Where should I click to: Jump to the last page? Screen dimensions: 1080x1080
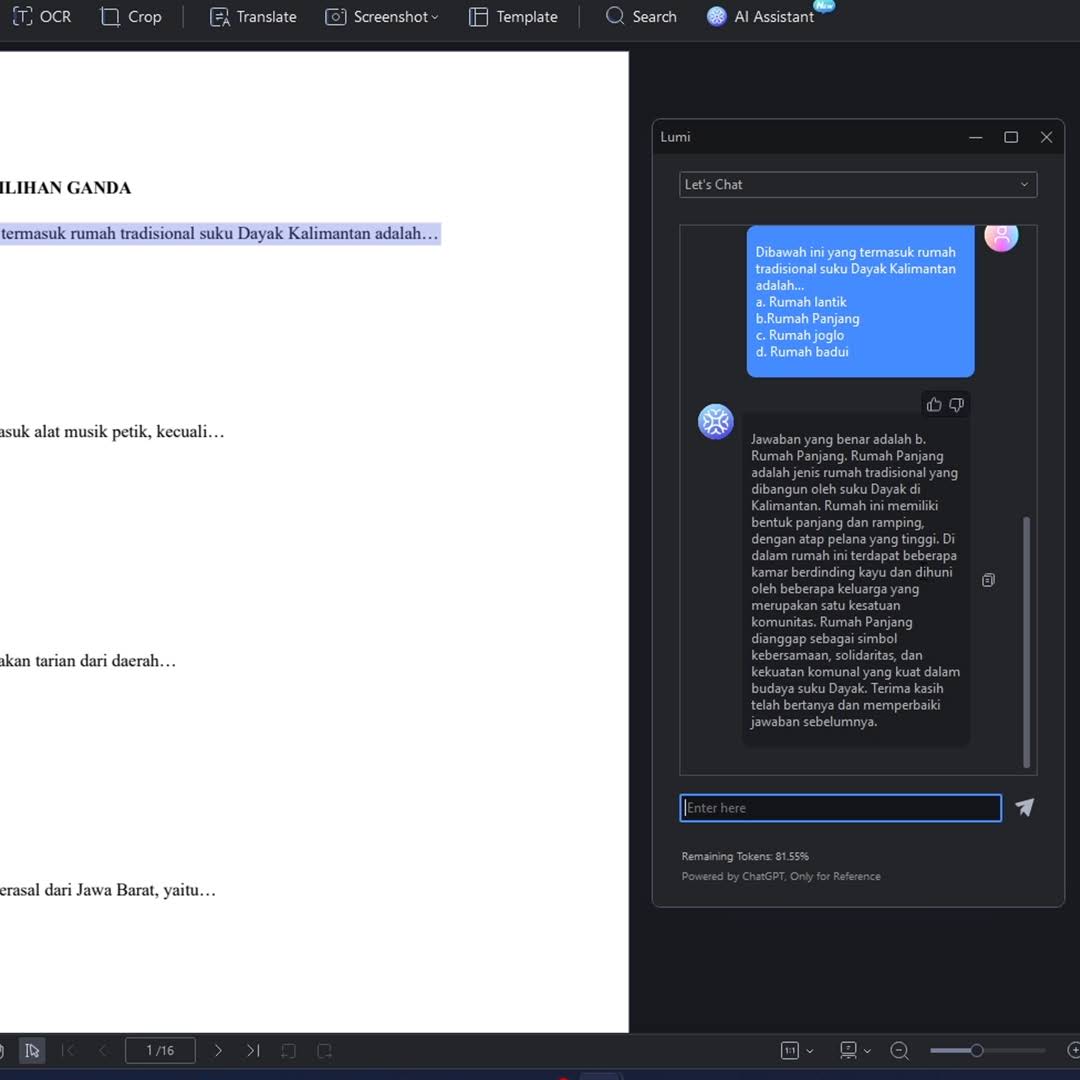[253, 1050]
